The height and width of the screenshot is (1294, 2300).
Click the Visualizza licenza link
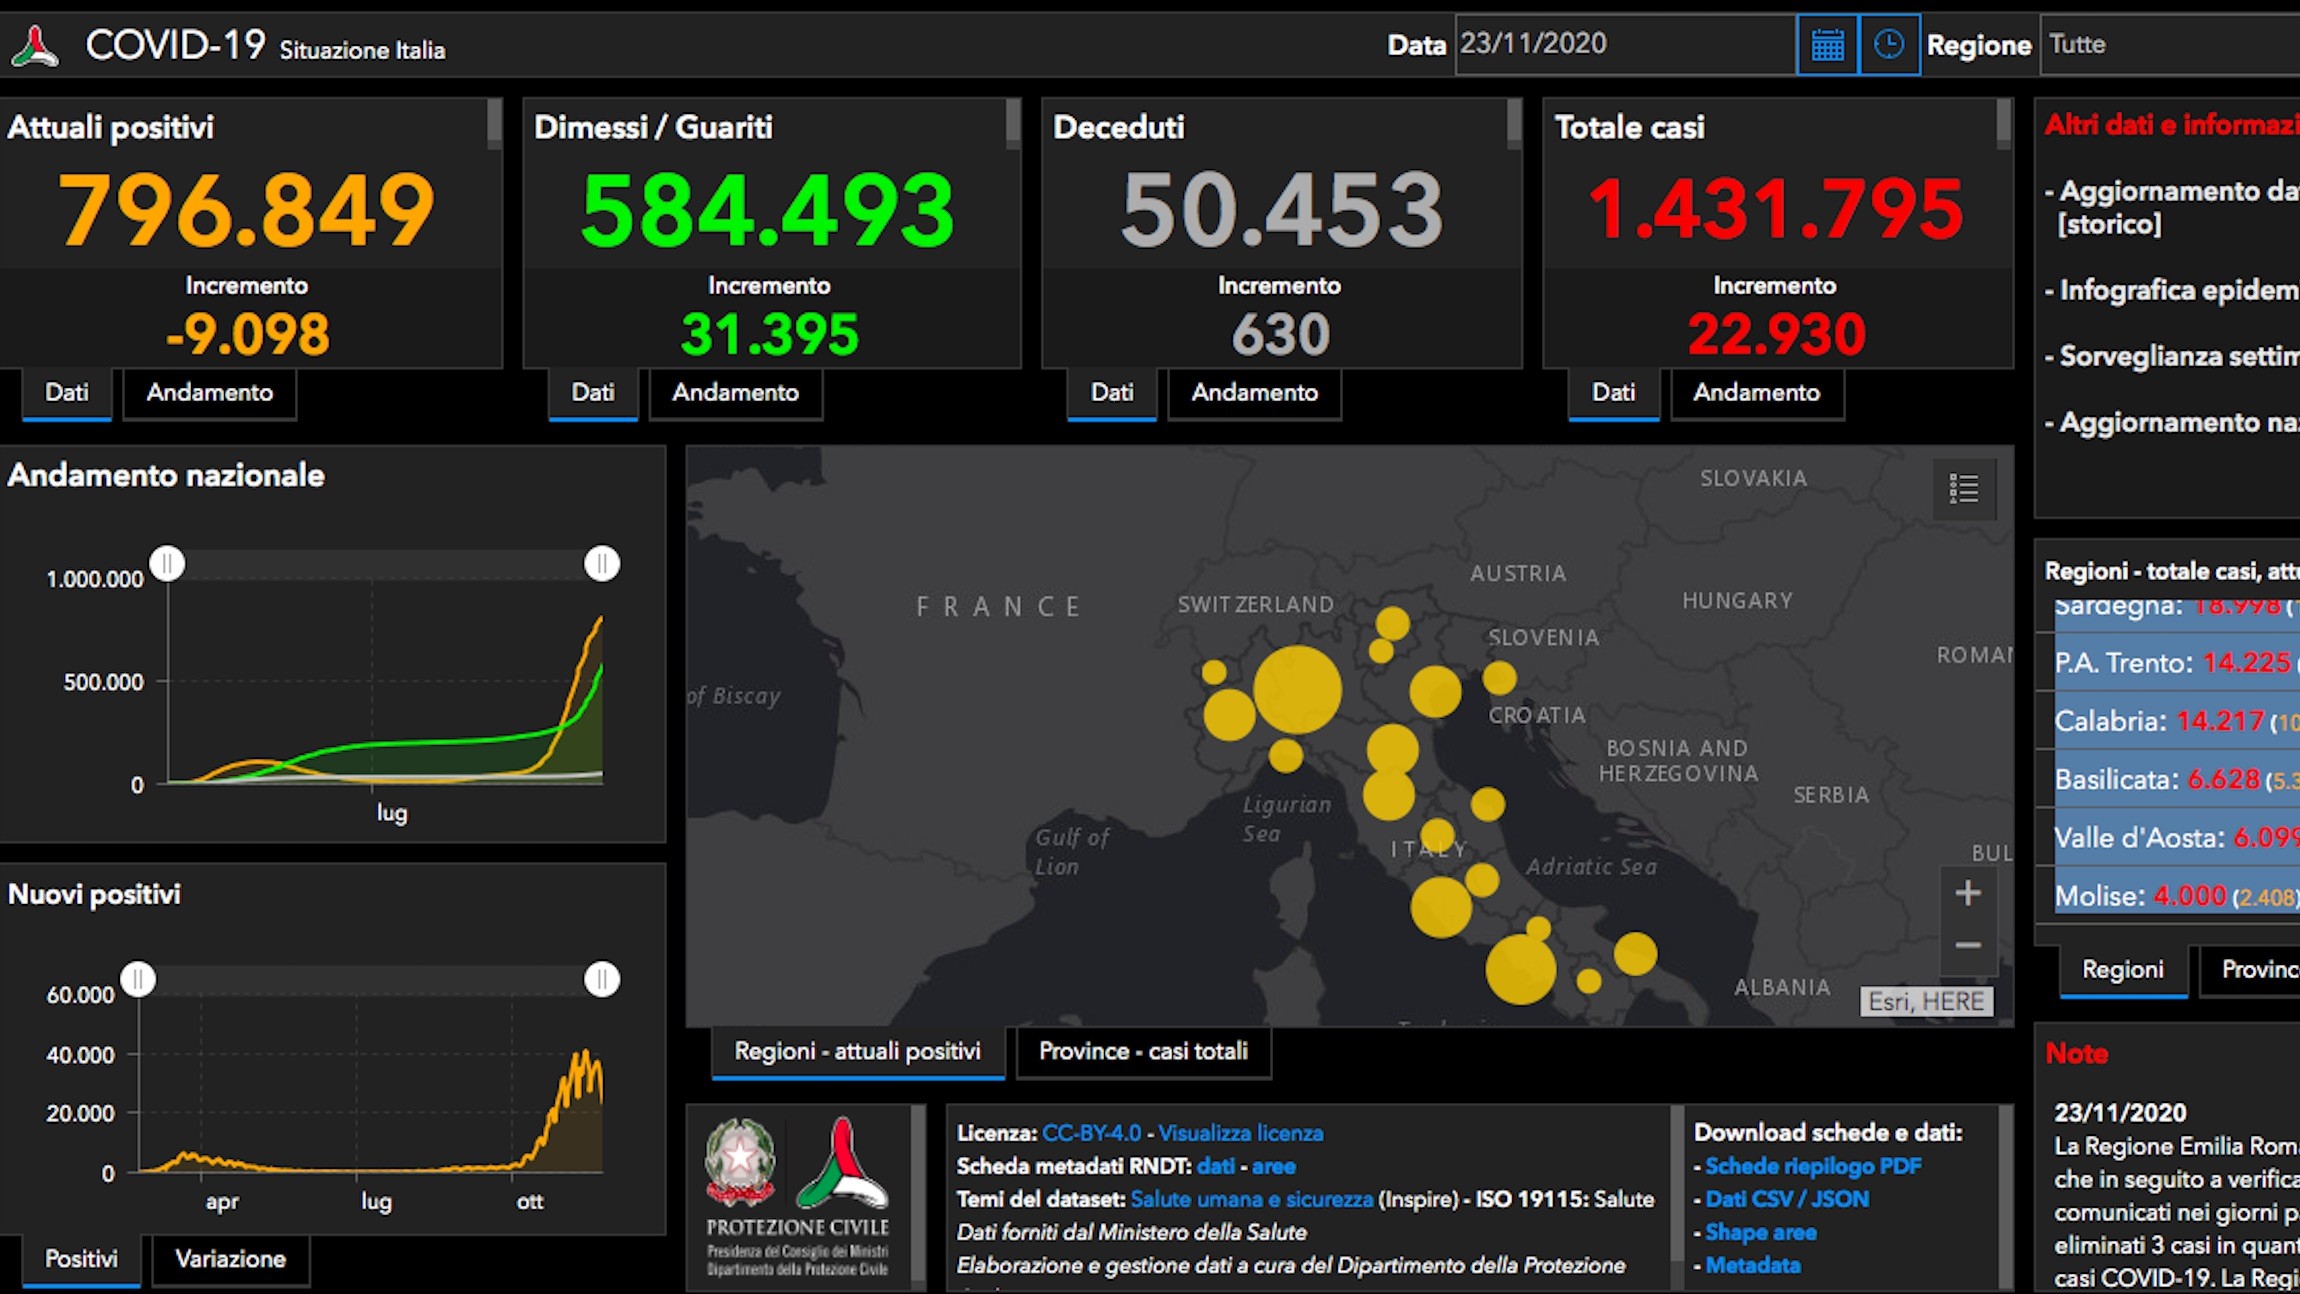[1241, 1133]
